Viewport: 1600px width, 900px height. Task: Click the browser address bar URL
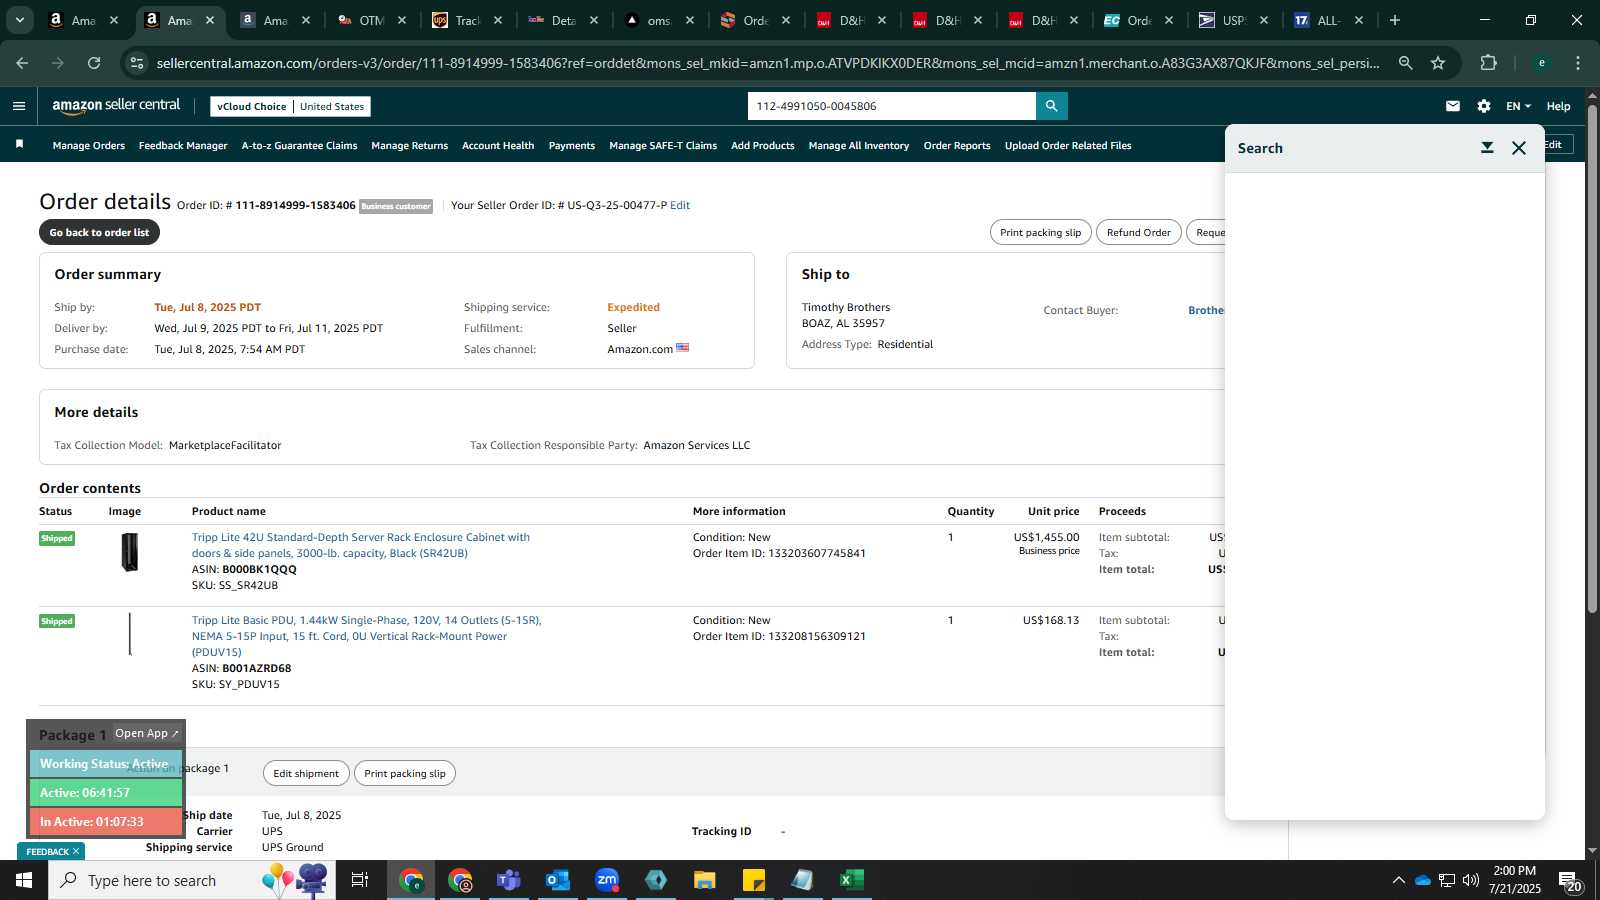[x=768, y=63]
